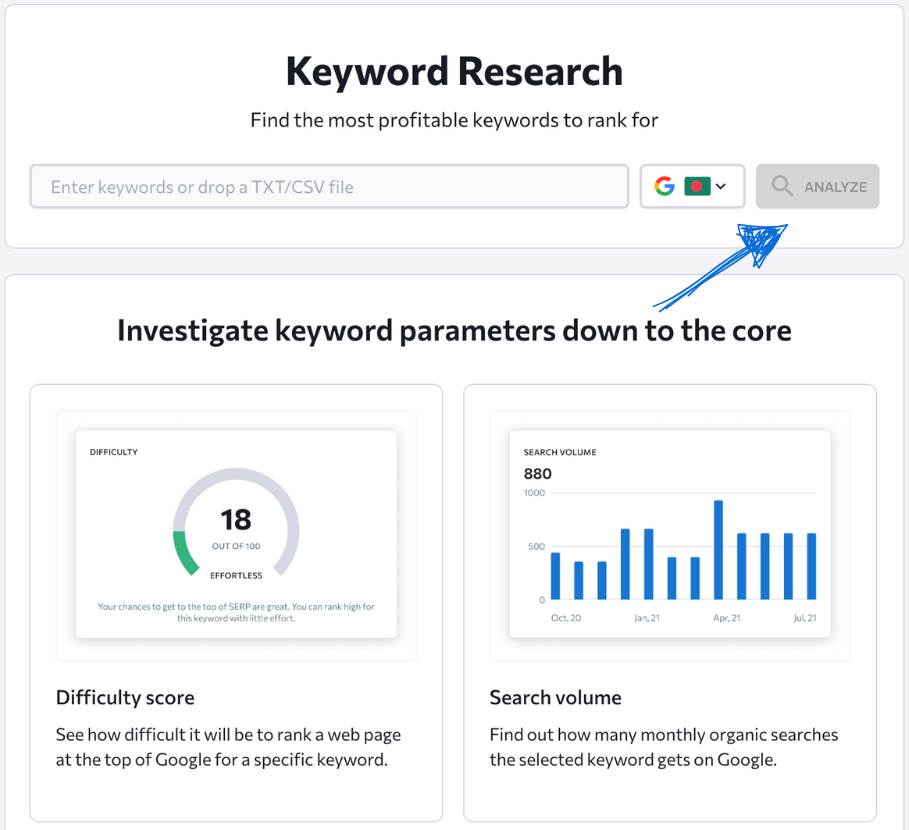Click the 880 search volume value
The image size is (909, 830).
[x=537, y=473]
